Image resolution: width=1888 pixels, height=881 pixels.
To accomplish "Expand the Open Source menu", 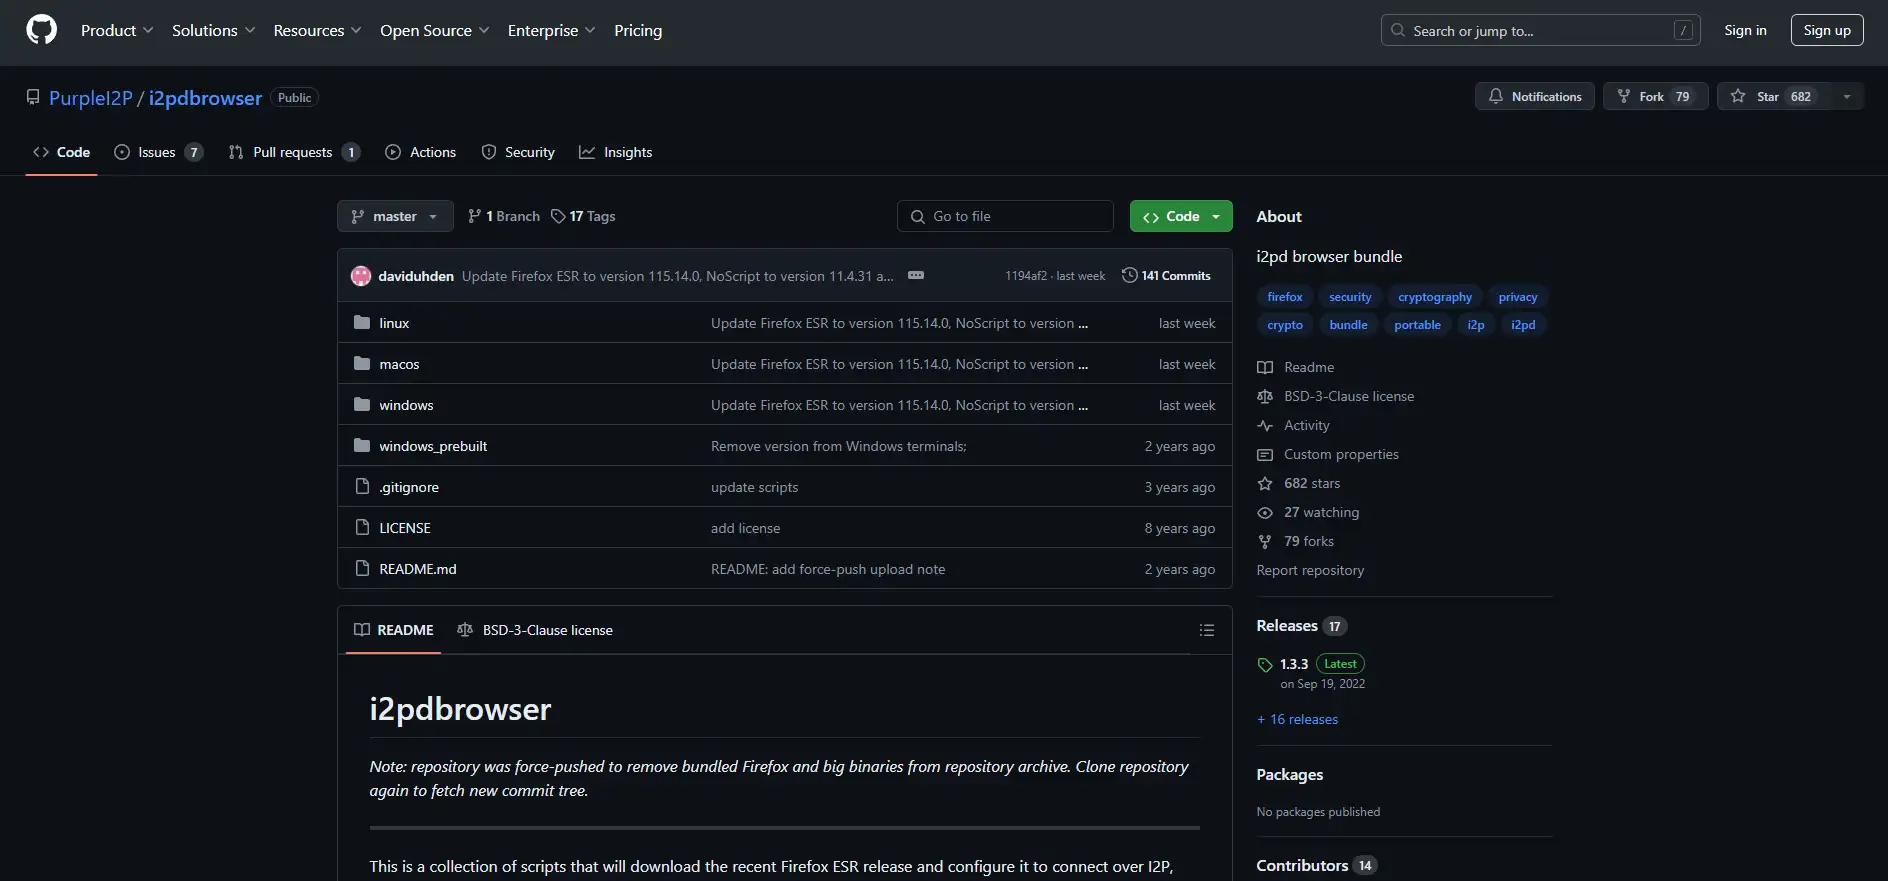I will point(435,30).
